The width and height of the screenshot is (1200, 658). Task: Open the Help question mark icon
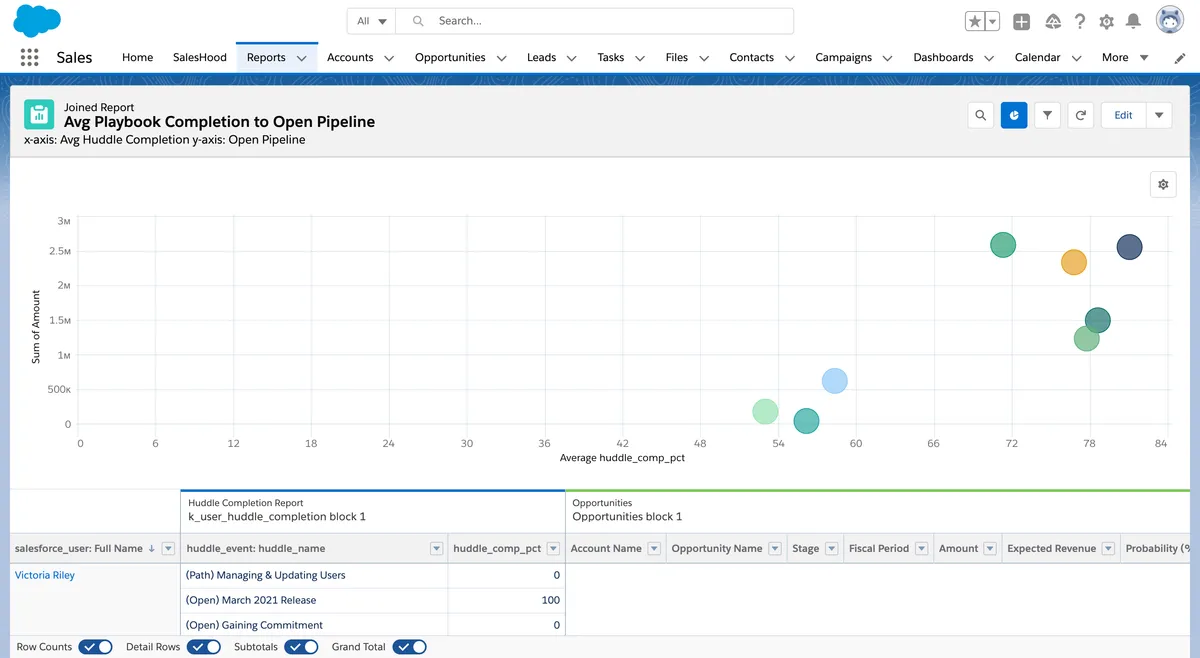tap(1080, 21)
